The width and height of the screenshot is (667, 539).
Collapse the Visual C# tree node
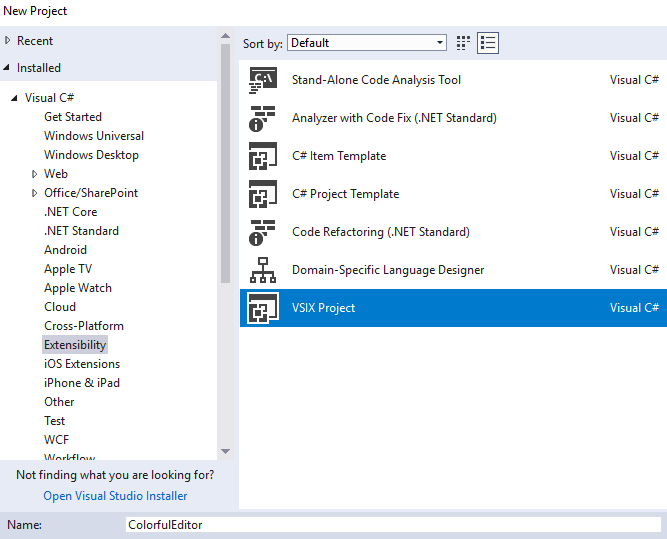tap(14, 98)
